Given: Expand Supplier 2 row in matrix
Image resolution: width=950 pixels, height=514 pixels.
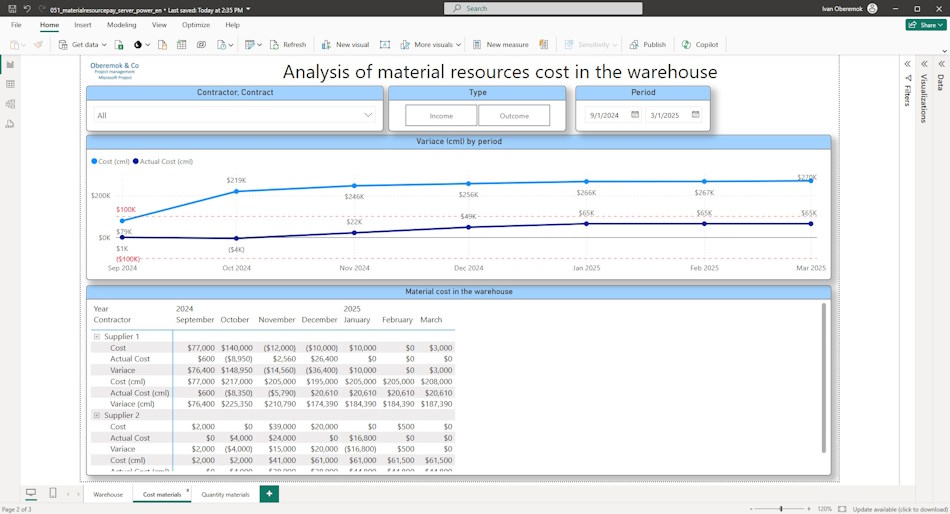Looking at the screenshot, I should (x=96, y=415).
